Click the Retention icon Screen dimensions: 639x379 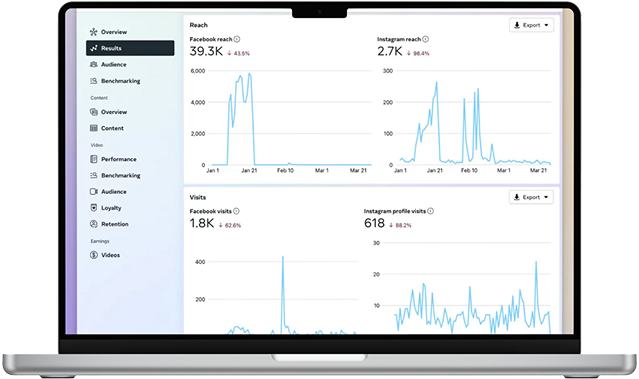(x=94, y=224)
